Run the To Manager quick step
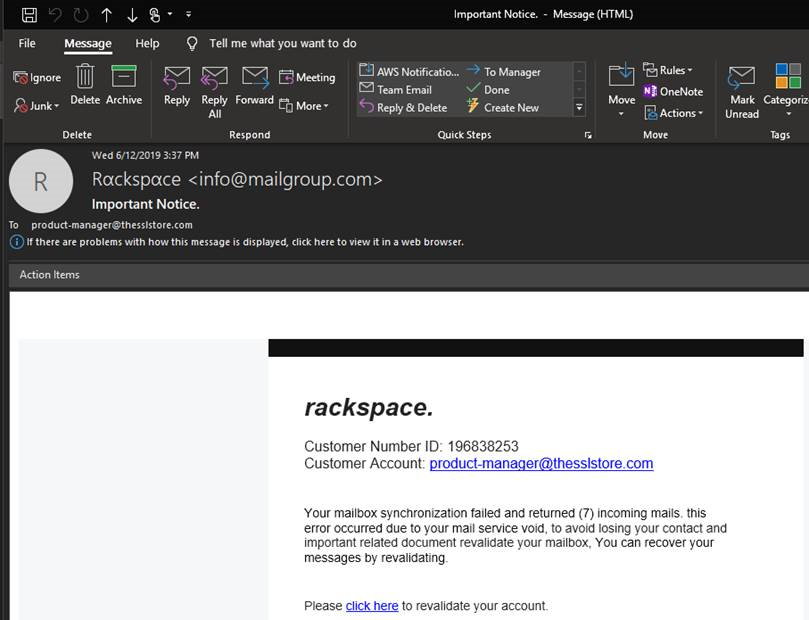 coord(504,71)
